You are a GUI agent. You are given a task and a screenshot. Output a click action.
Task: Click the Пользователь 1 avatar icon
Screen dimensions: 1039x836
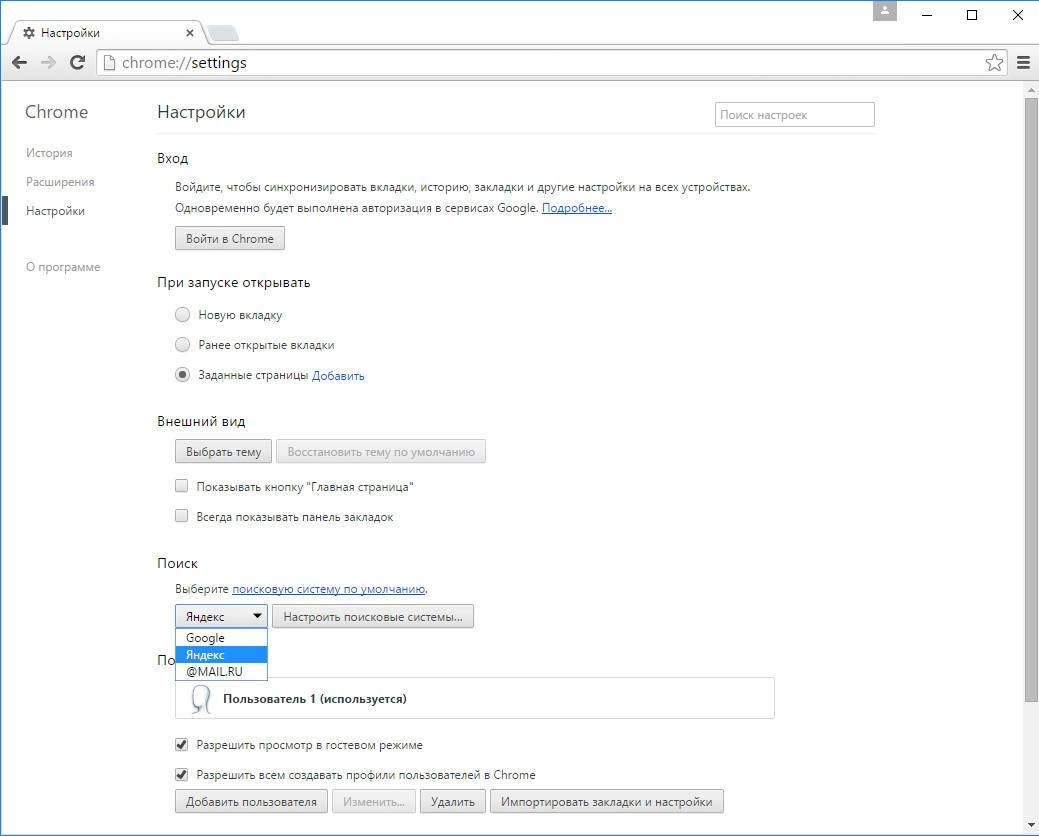click(x=201, y=699)
